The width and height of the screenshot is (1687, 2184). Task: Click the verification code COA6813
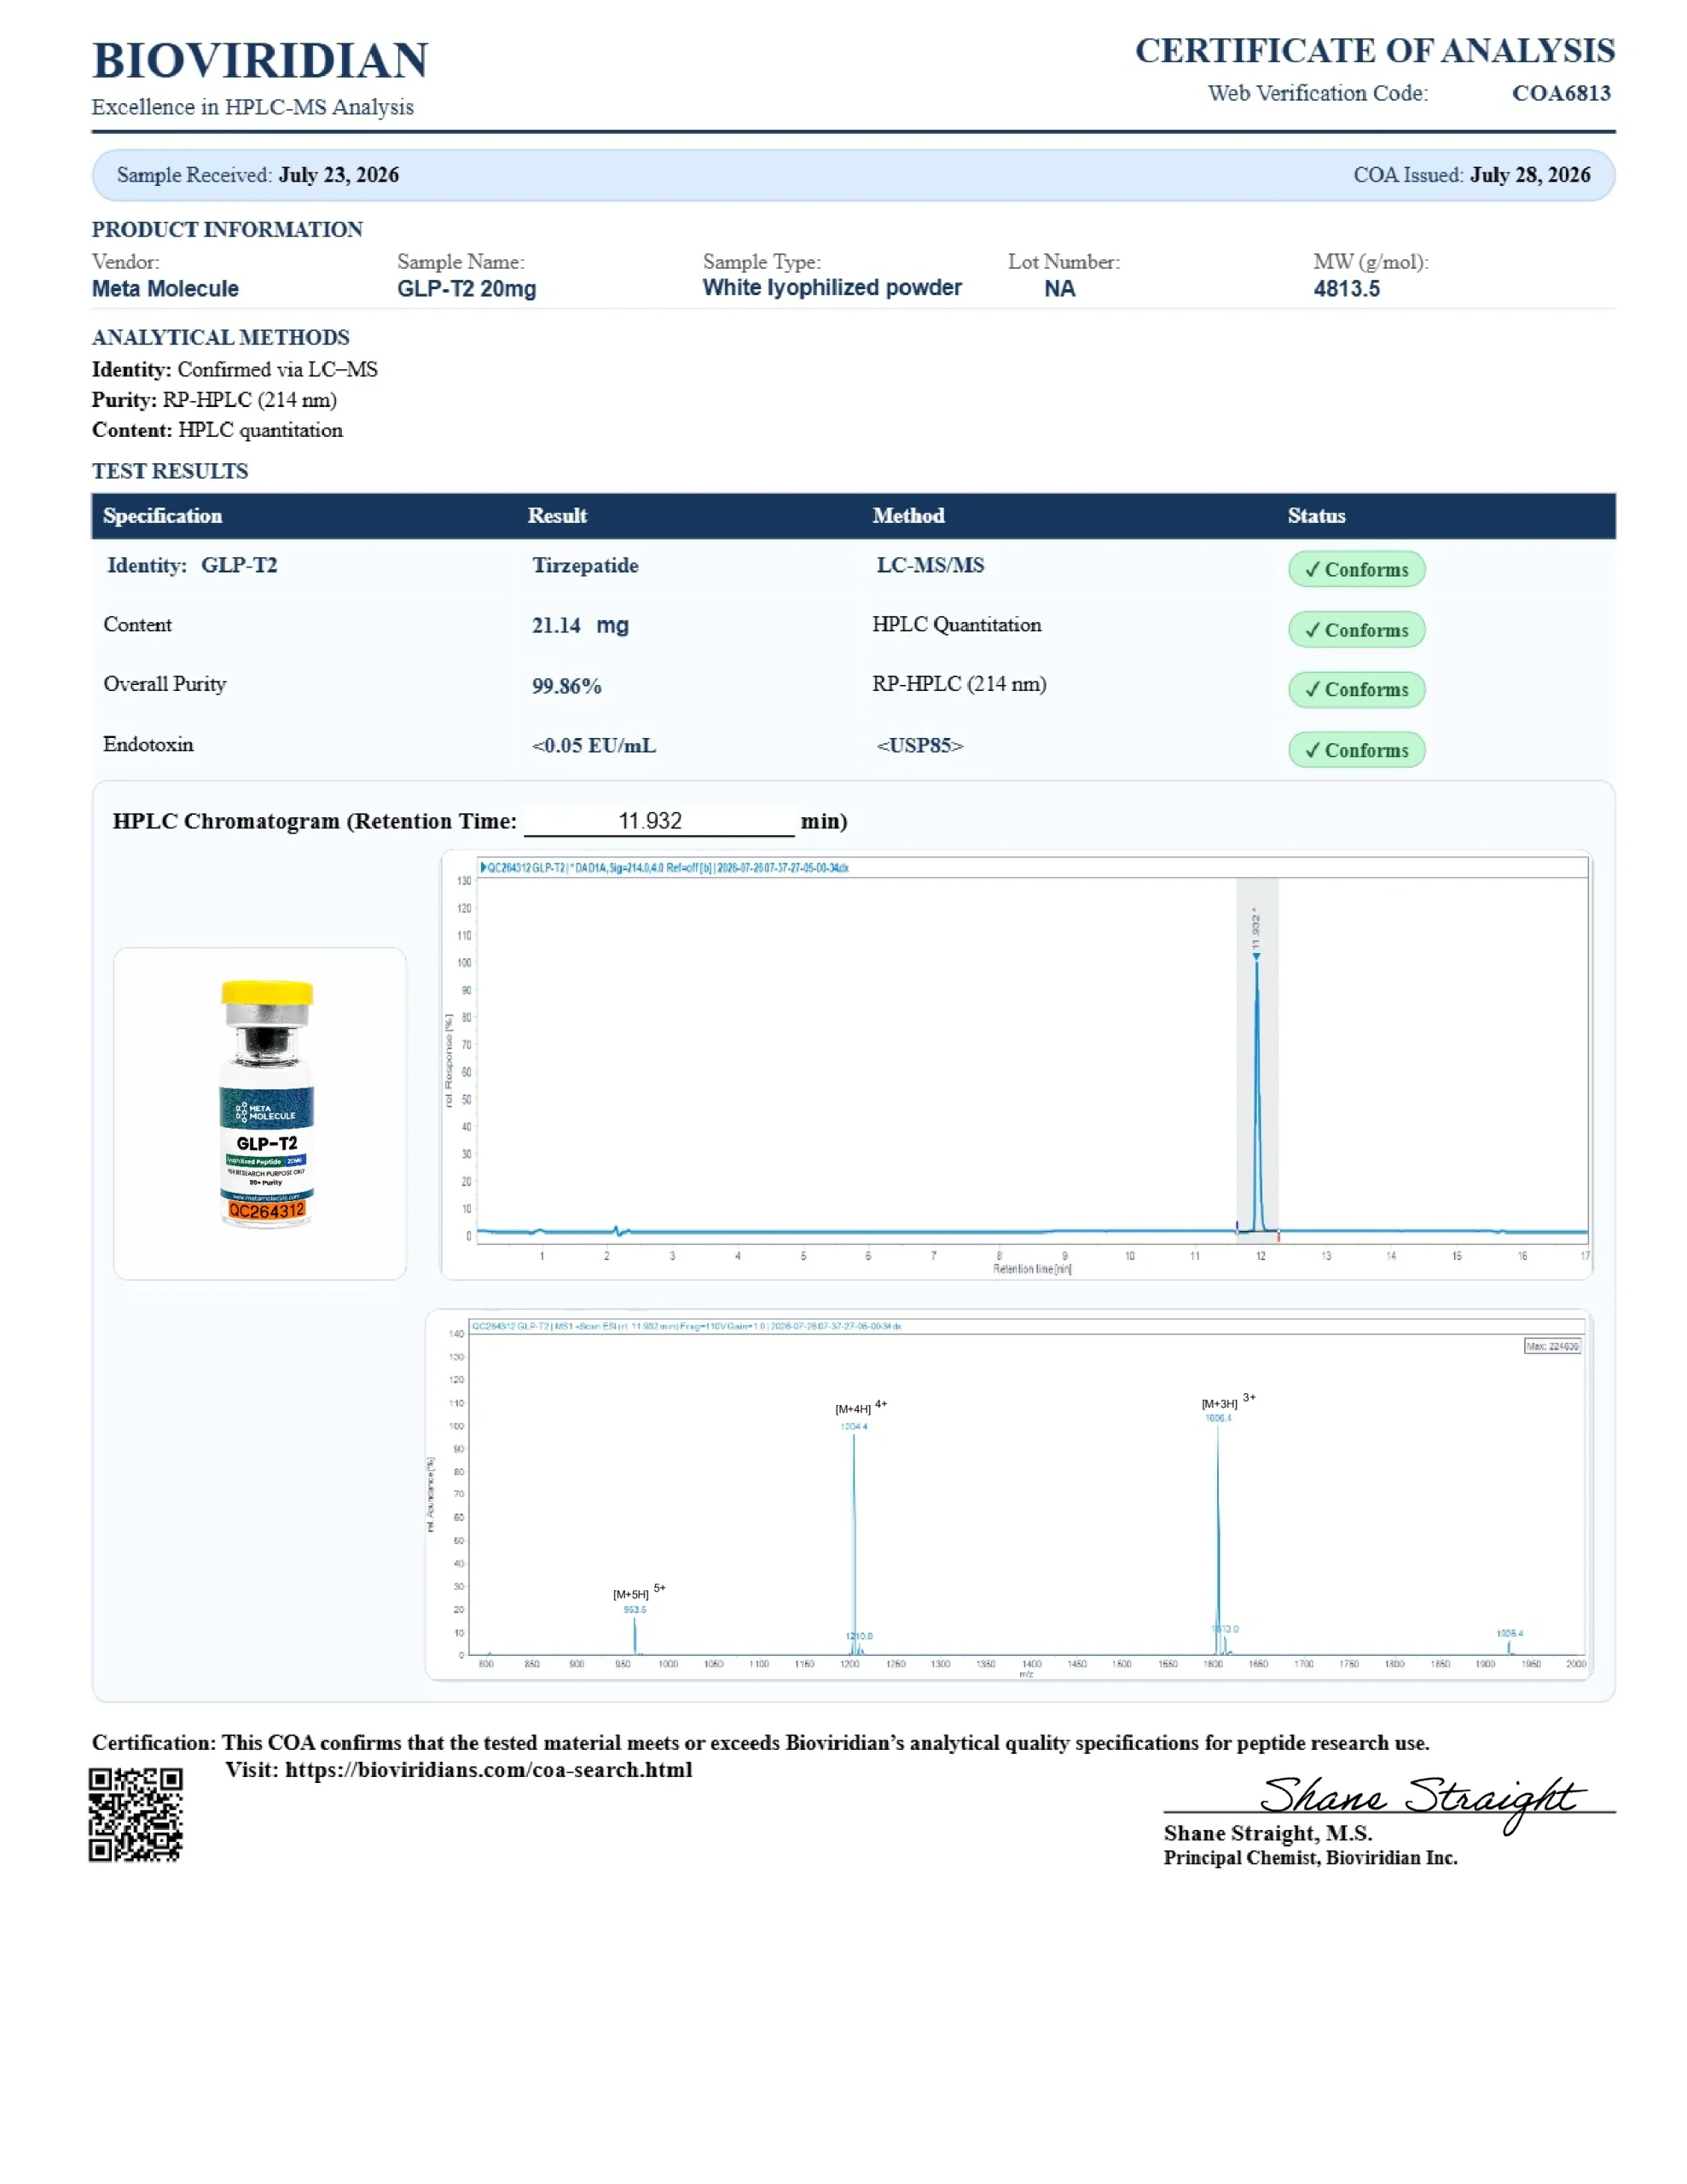[1560, 93]
